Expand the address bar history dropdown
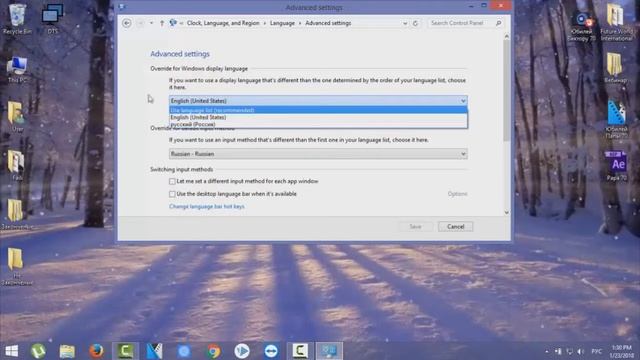This screenshot has height=360, width=640. 405,23
